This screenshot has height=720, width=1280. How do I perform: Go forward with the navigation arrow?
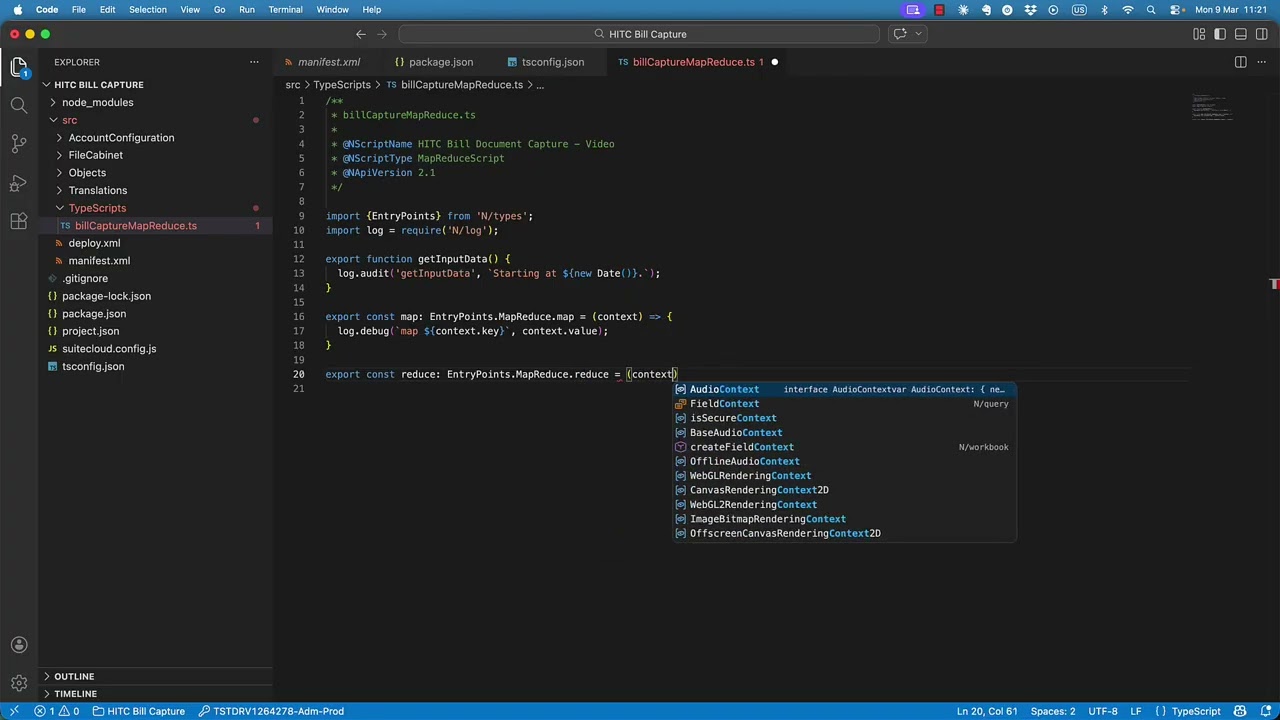pos(382,34)
